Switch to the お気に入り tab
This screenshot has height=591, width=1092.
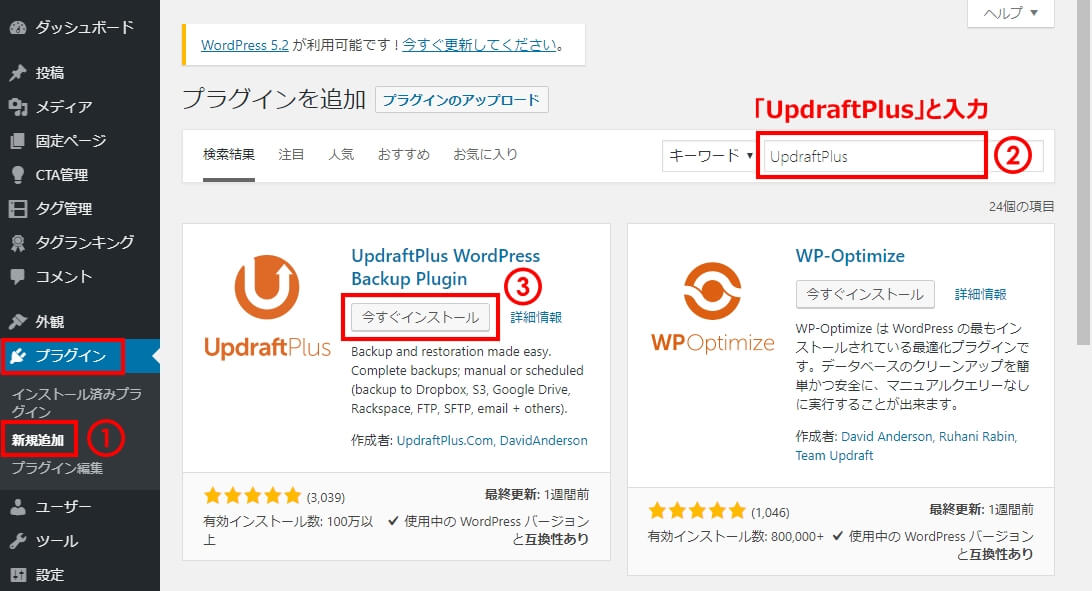click(x=485, y=155)
